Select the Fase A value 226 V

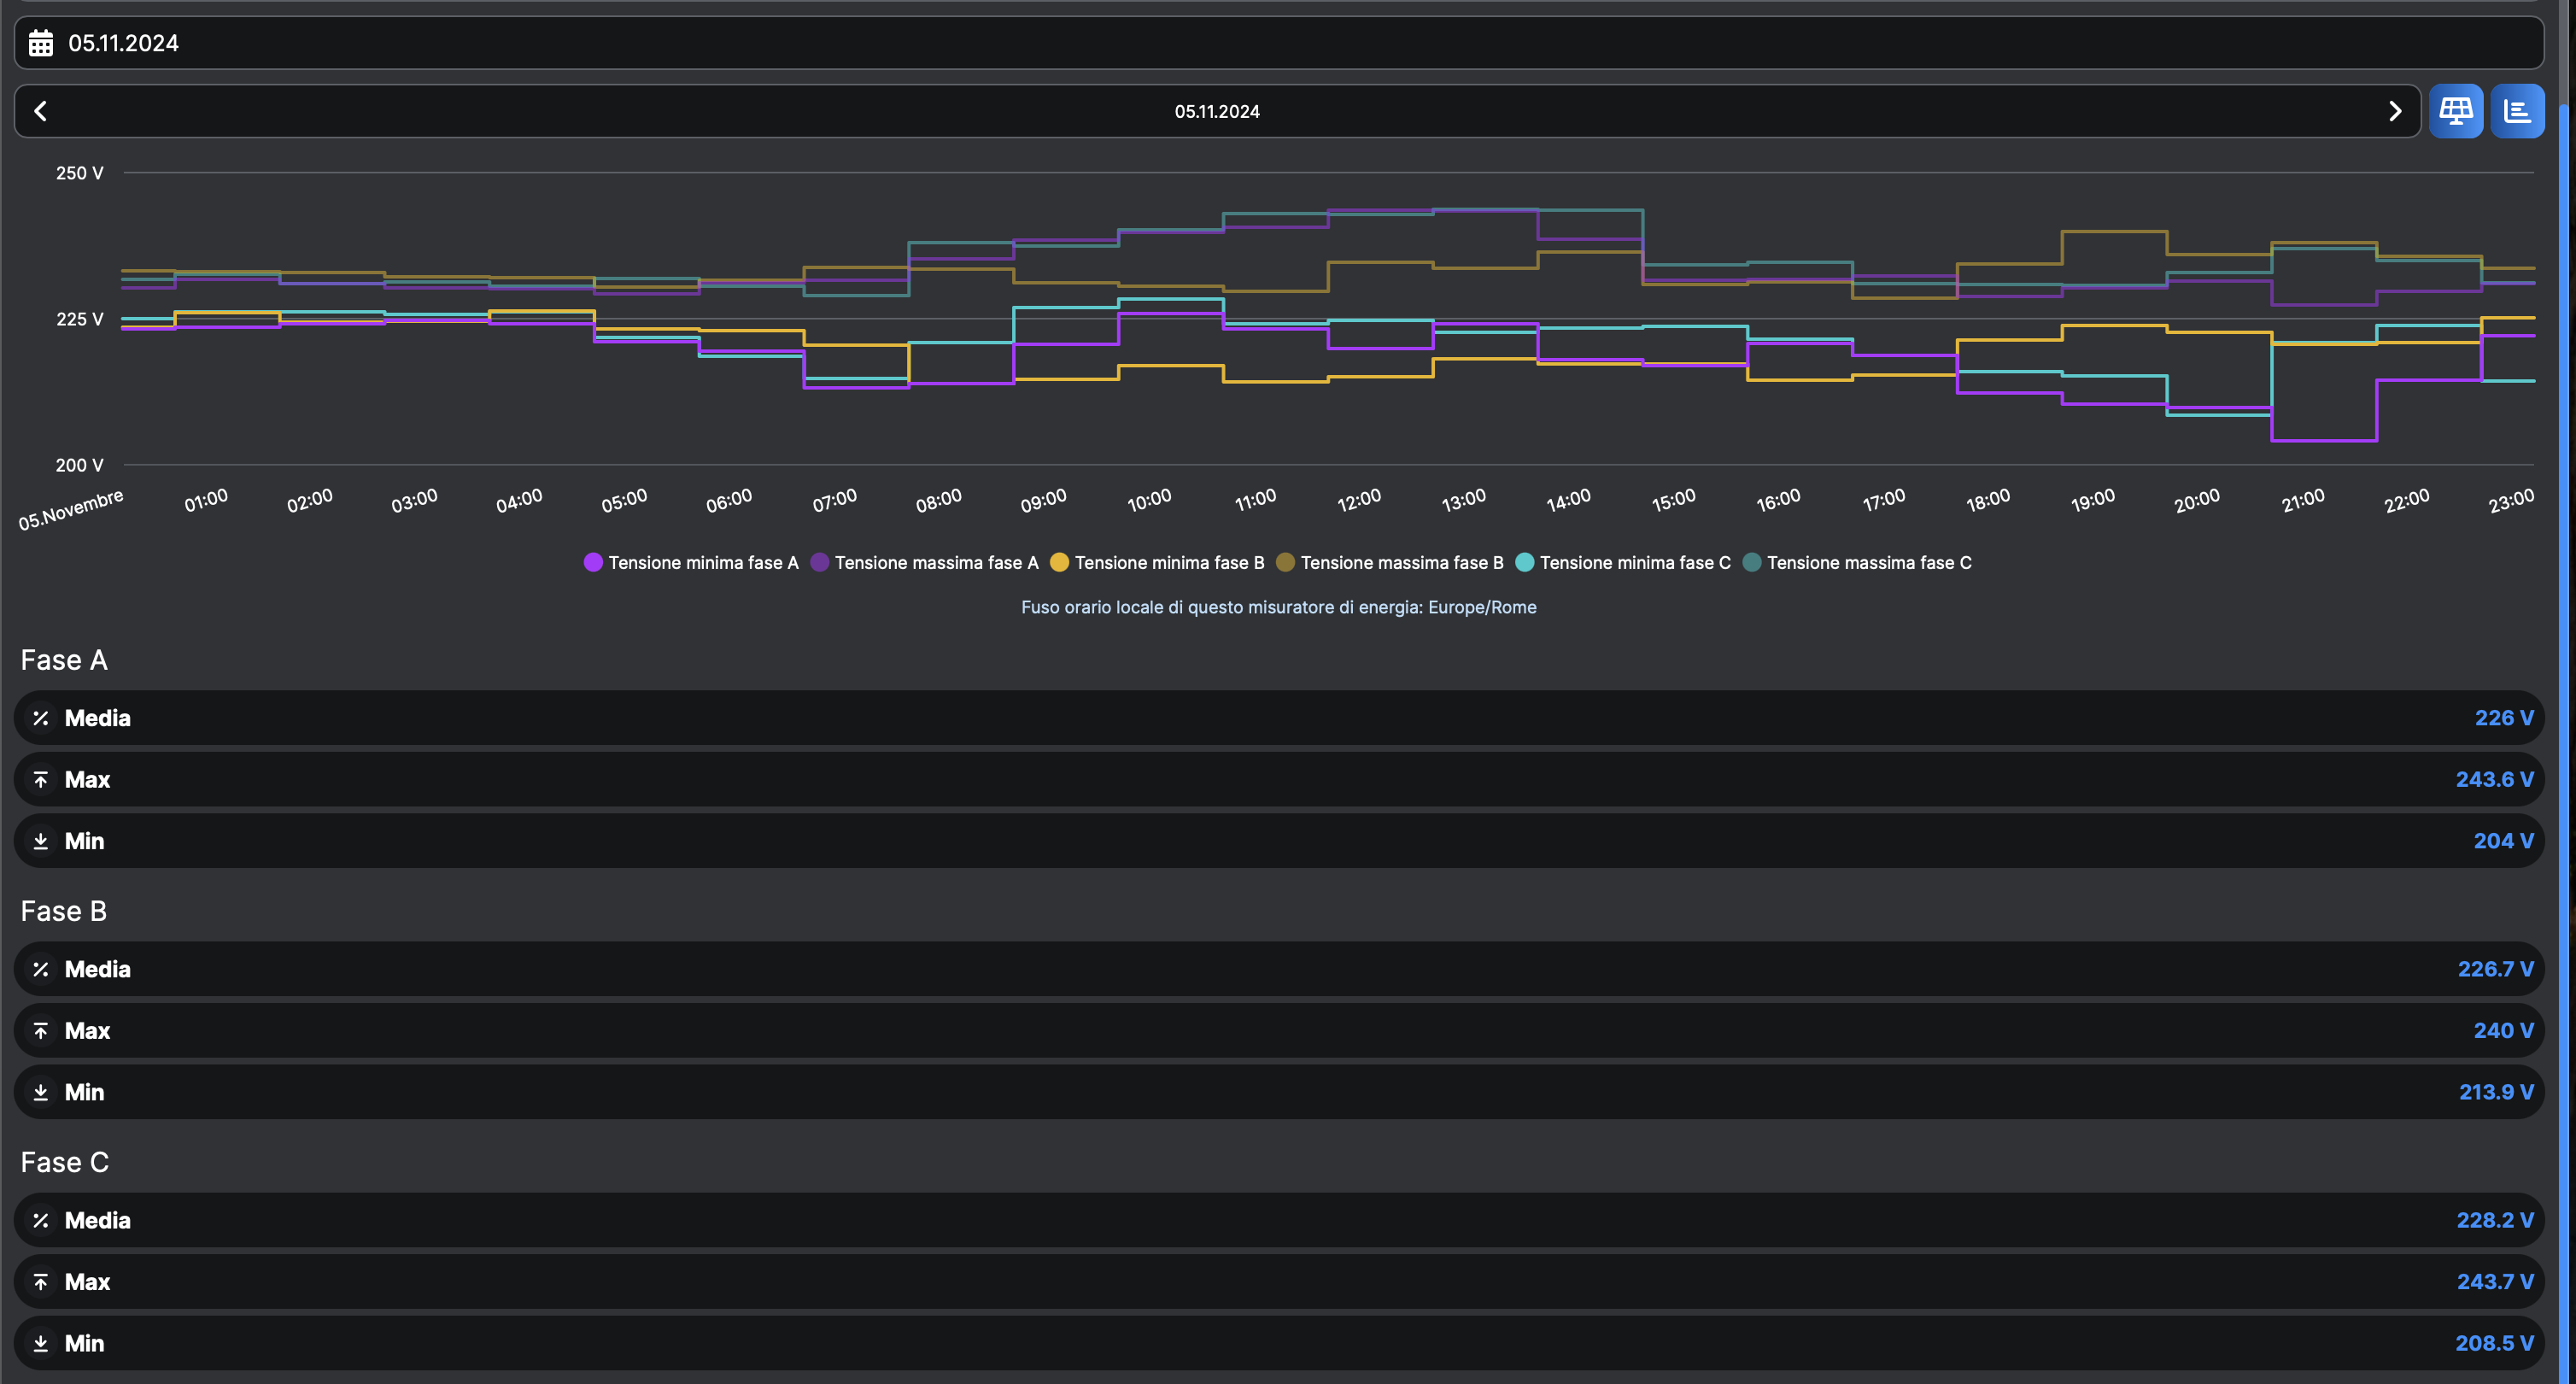2504,718
